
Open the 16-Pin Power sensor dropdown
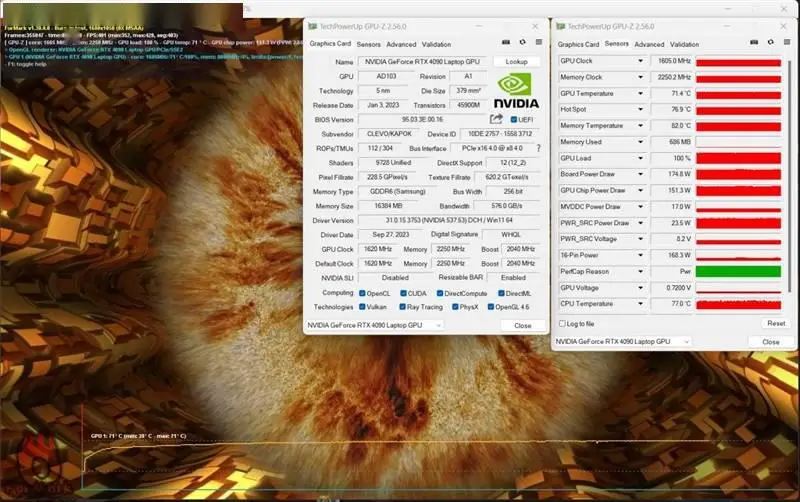click(641, 255)
